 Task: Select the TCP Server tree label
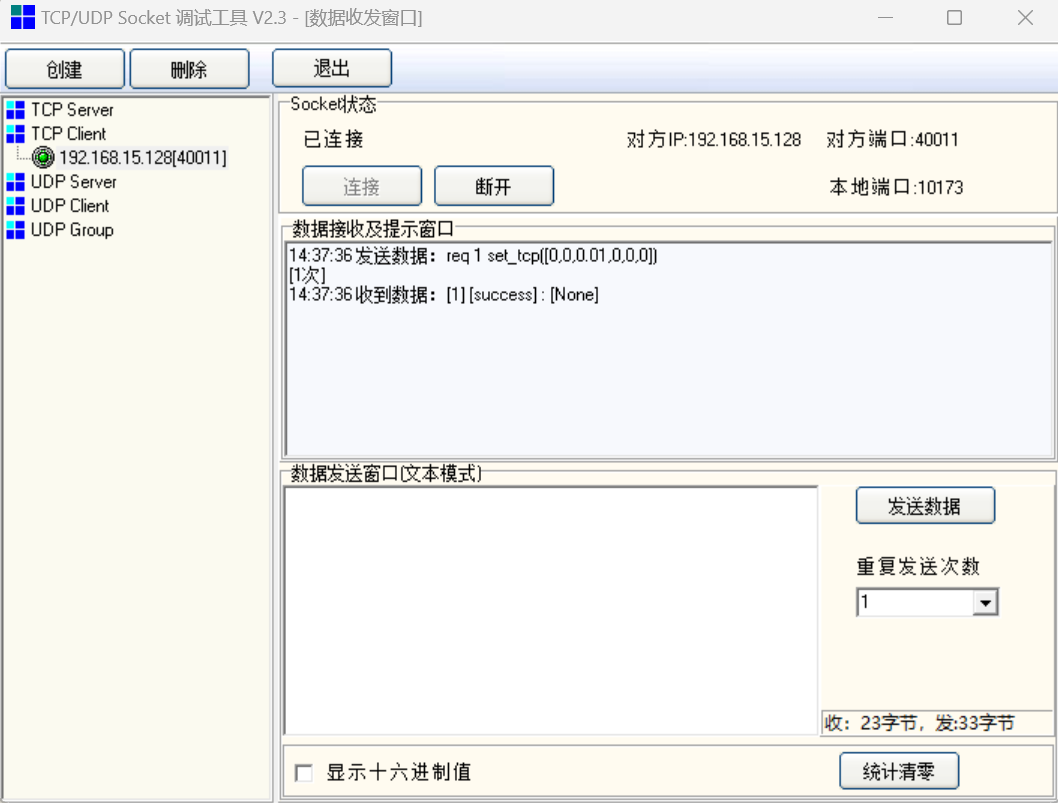click(72, 109)
